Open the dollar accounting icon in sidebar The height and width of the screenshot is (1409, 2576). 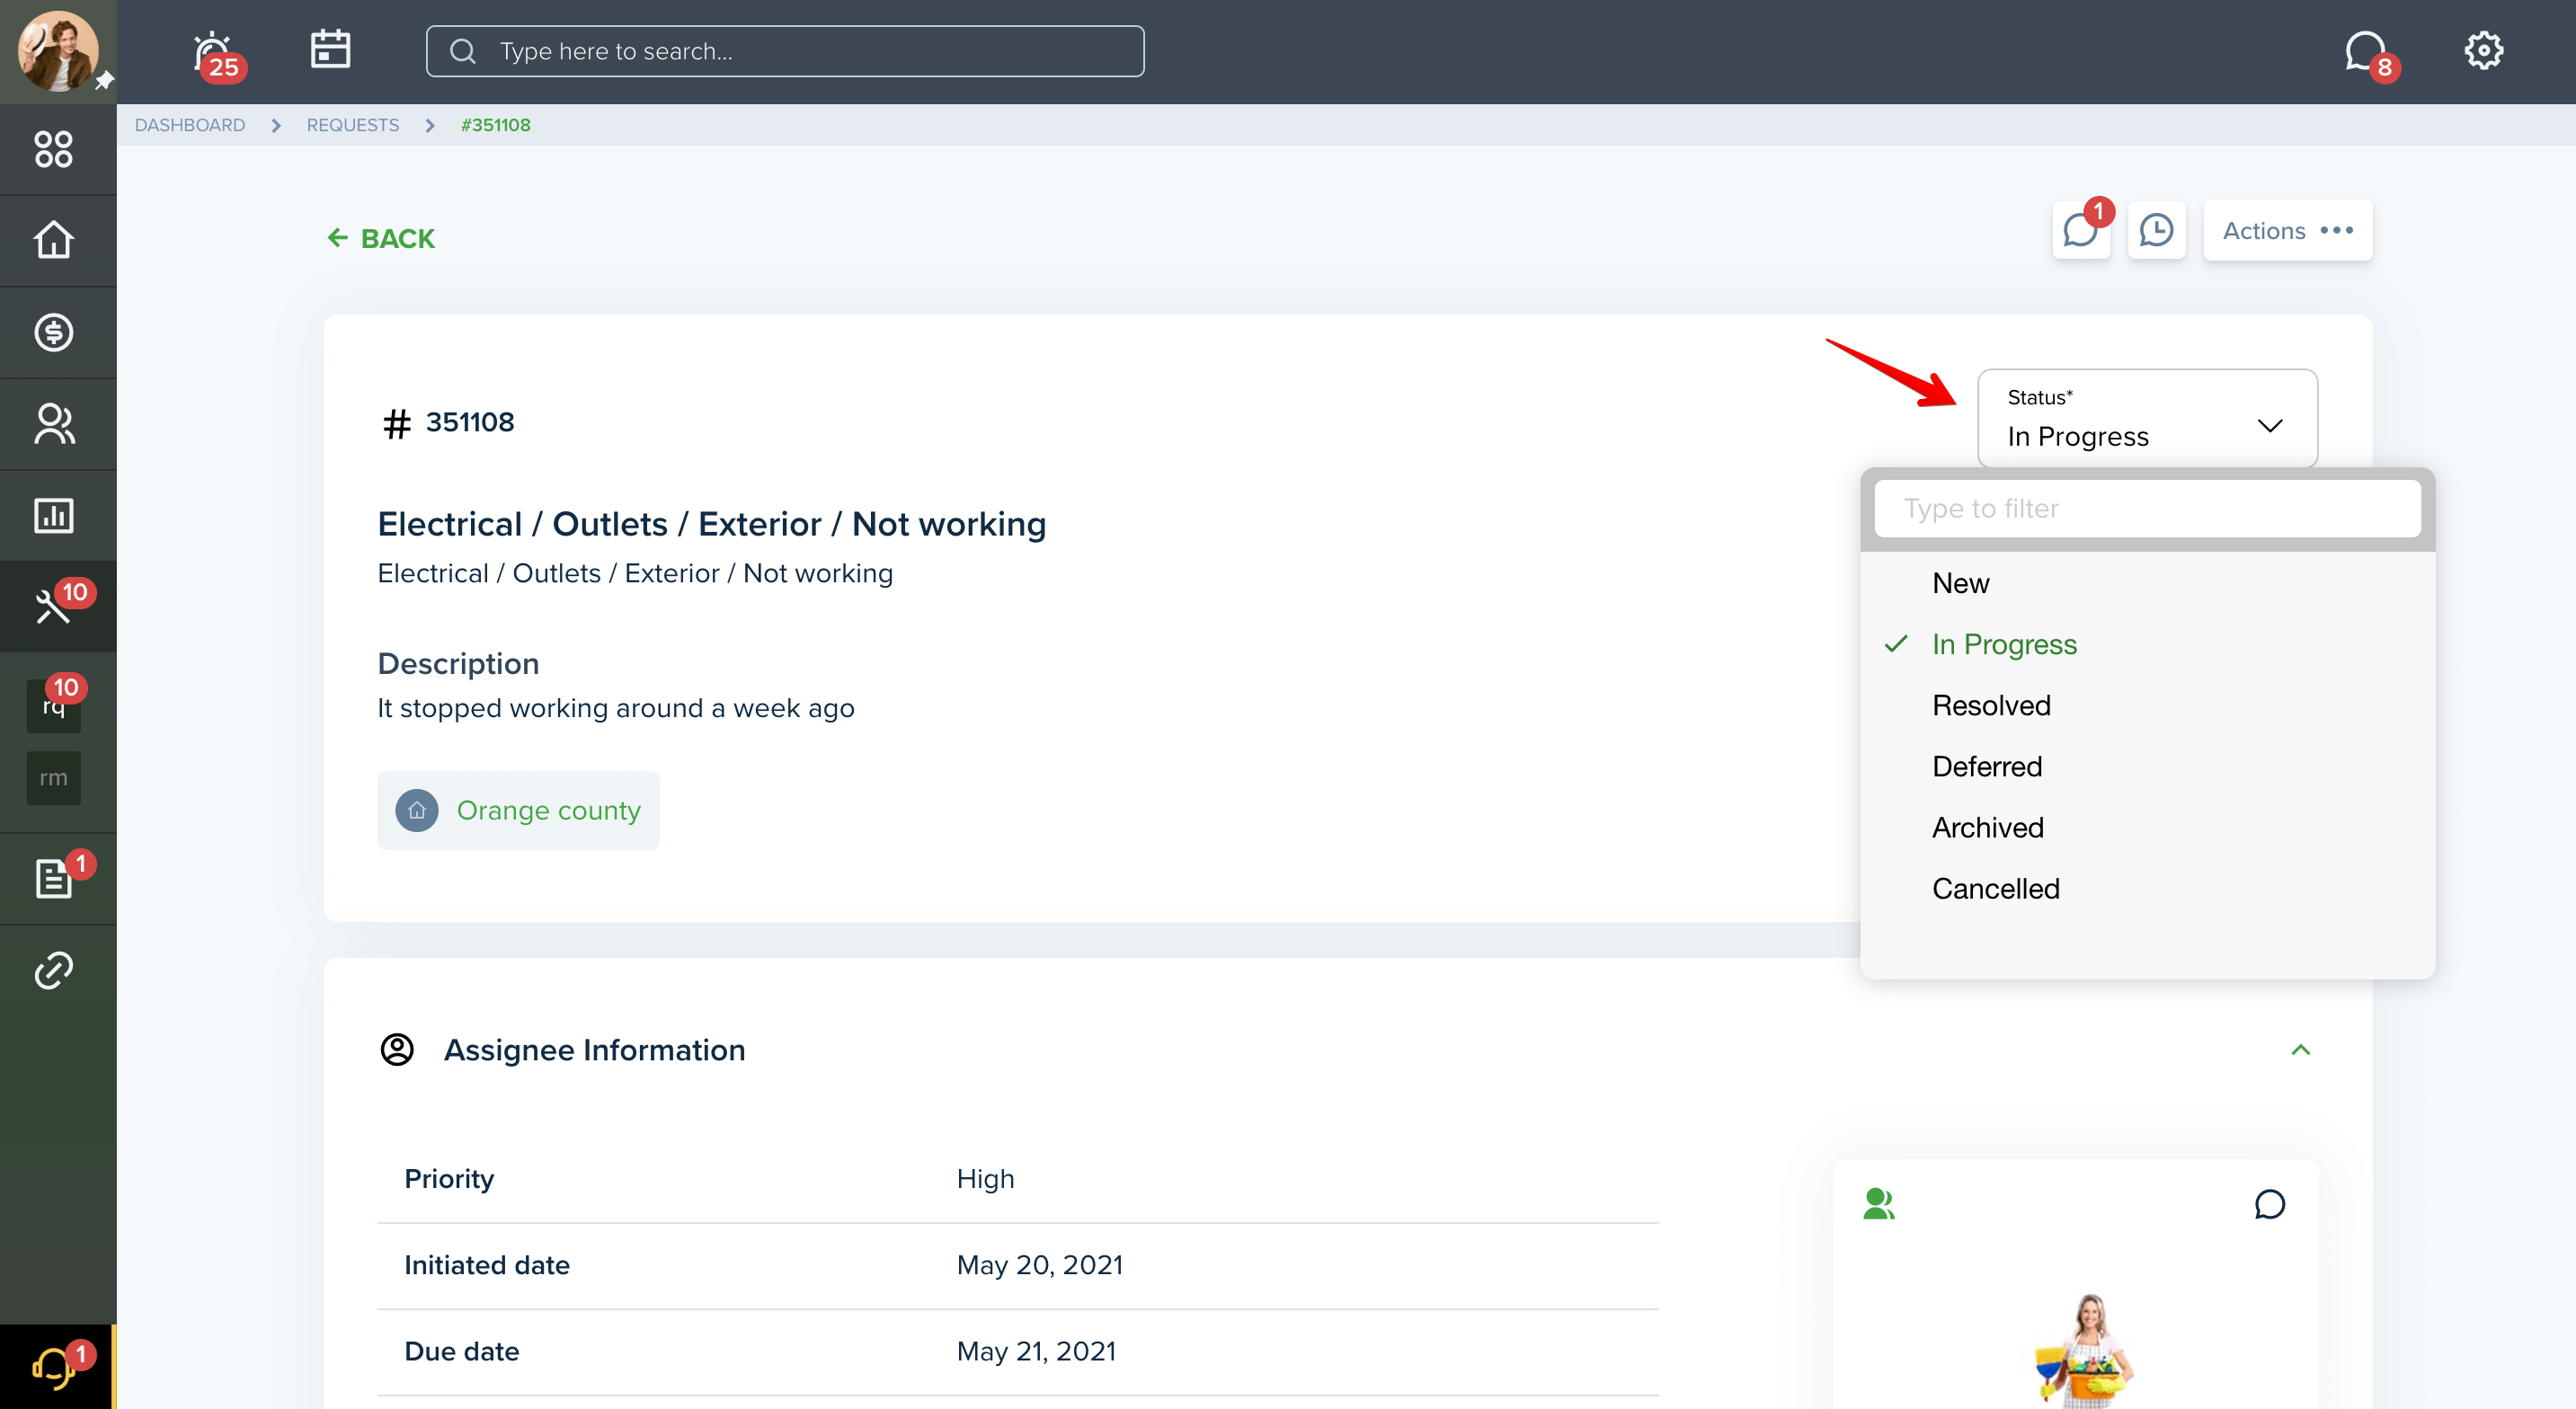(x=54, y=332)
